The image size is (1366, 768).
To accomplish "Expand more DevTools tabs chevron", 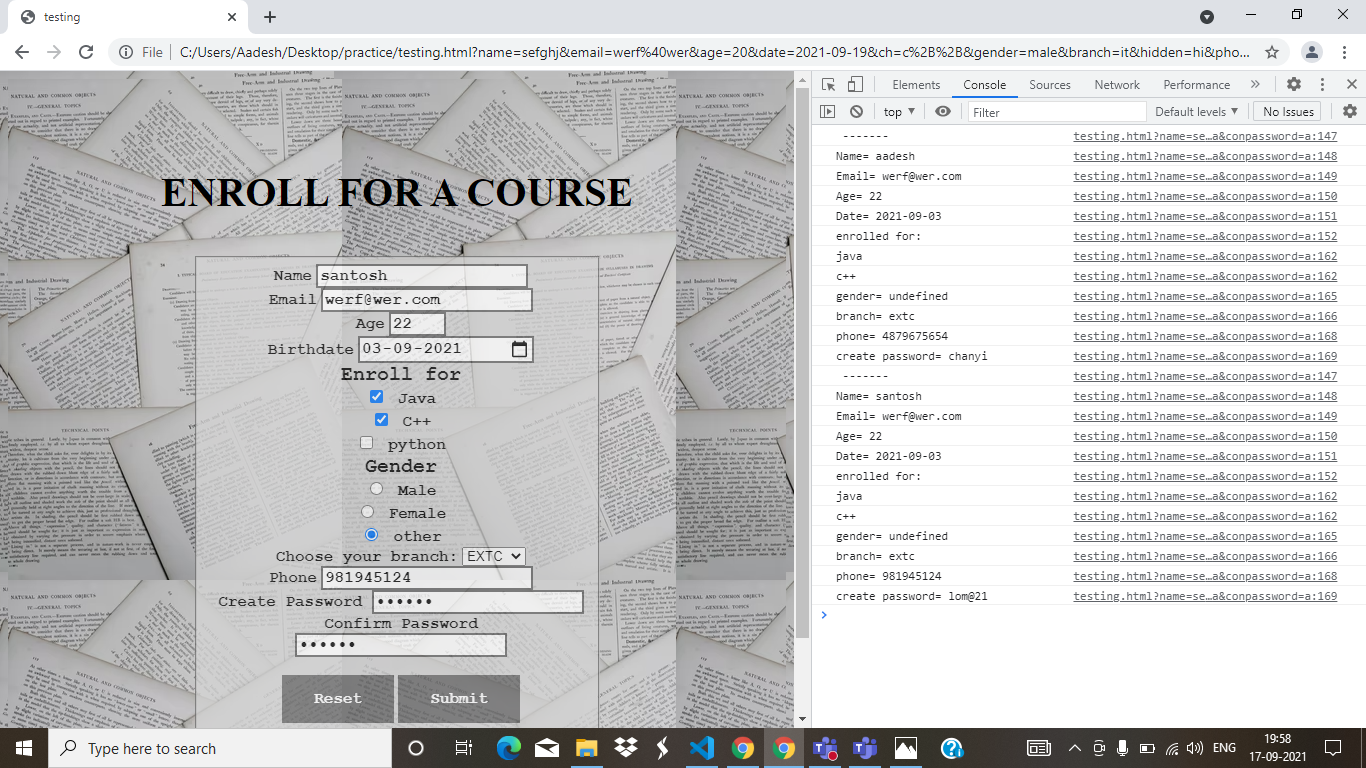I will (x=1255, y=85).
